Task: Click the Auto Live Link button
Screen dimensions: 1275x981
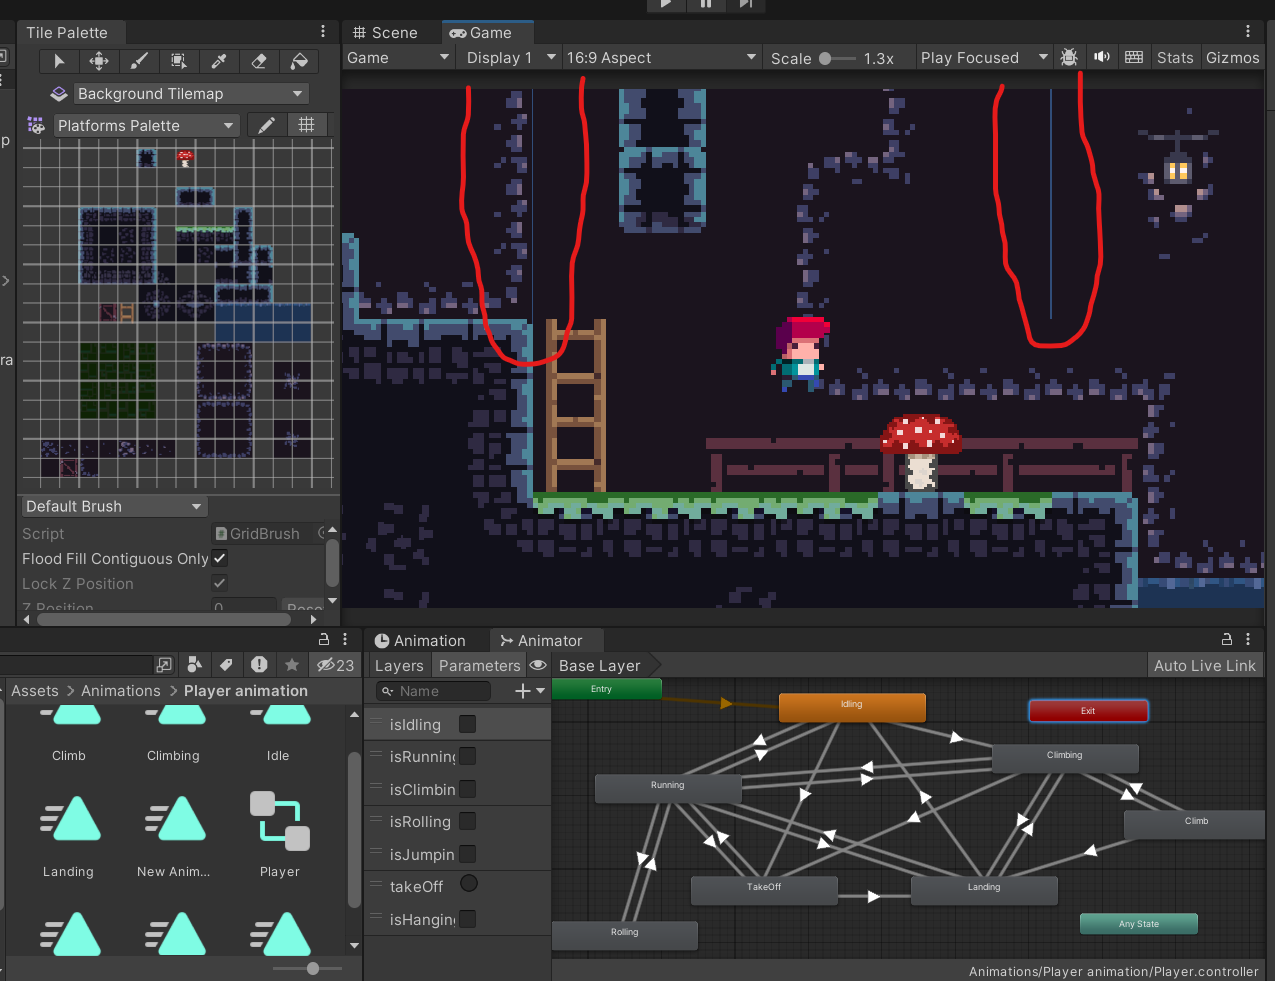Action: [1204, 665]
